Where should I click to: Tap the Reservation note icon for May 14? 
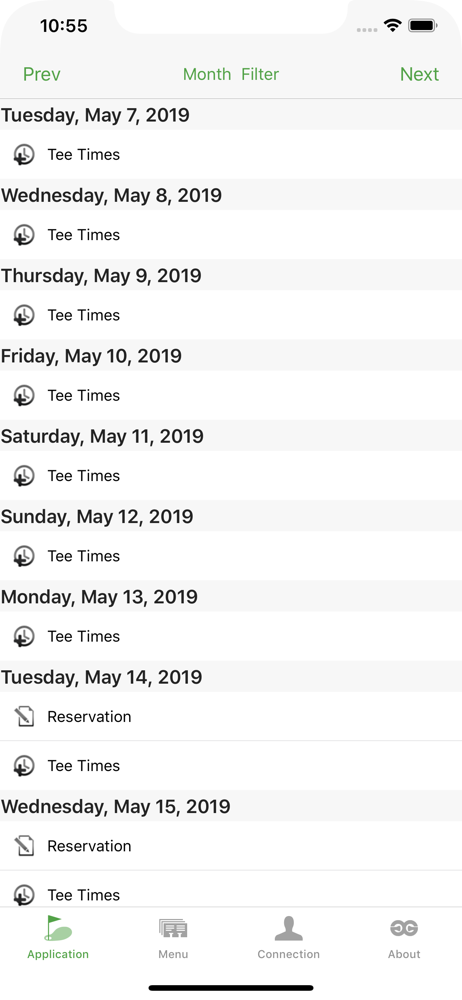24,716
